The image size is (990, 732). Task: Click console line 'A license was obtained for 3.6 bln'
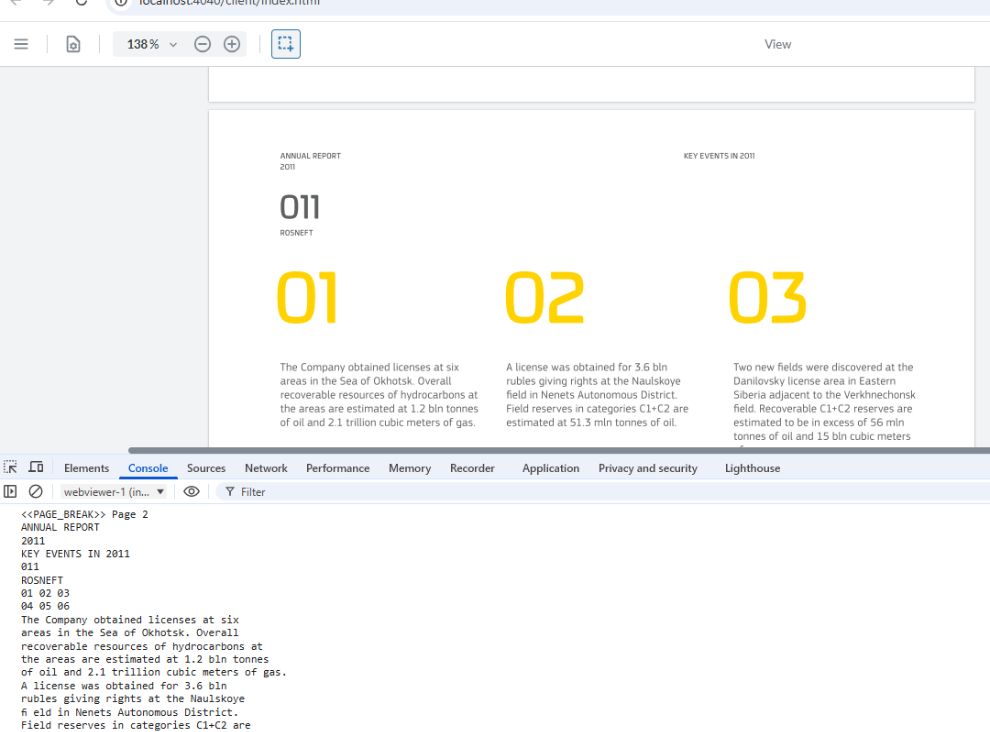click(x=124, y=685)
